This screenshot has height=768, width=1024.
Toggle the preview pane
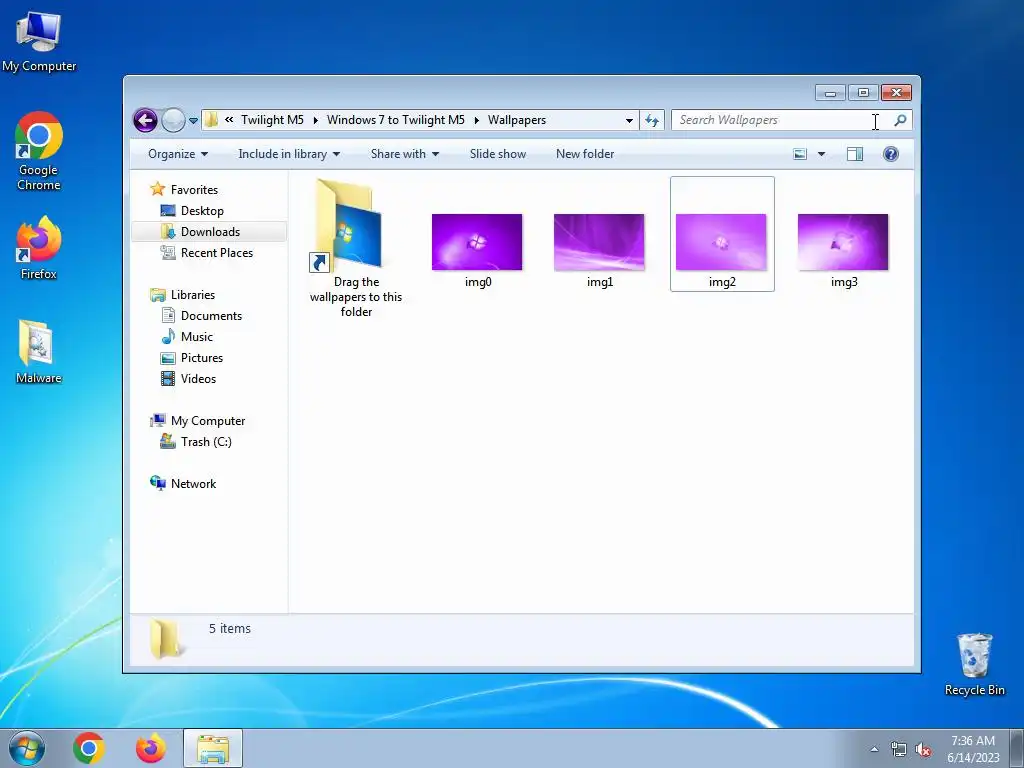pos(855,154)
